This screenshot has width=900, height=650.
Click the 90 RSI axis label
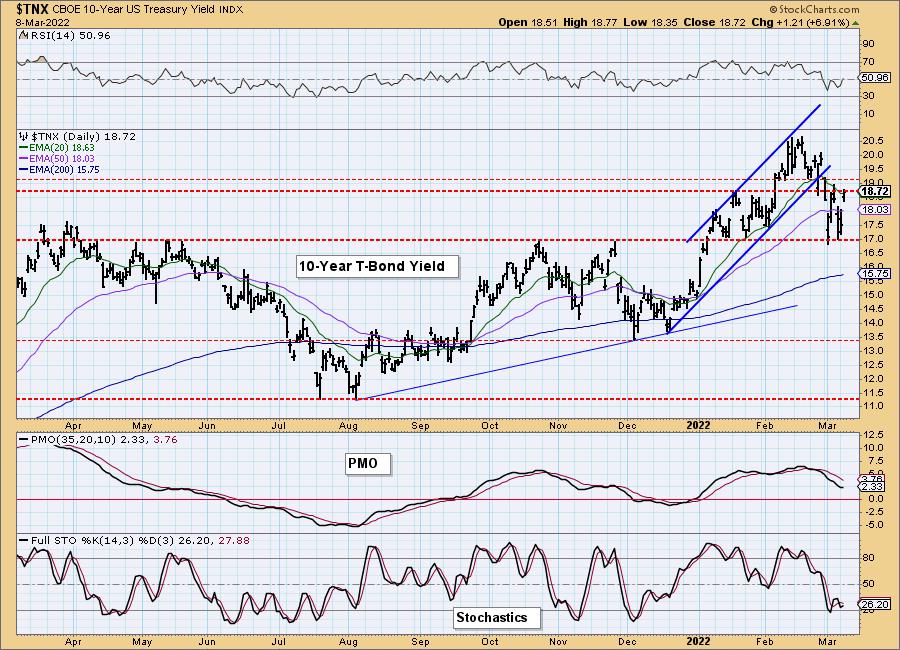click(x=868, y=44)
